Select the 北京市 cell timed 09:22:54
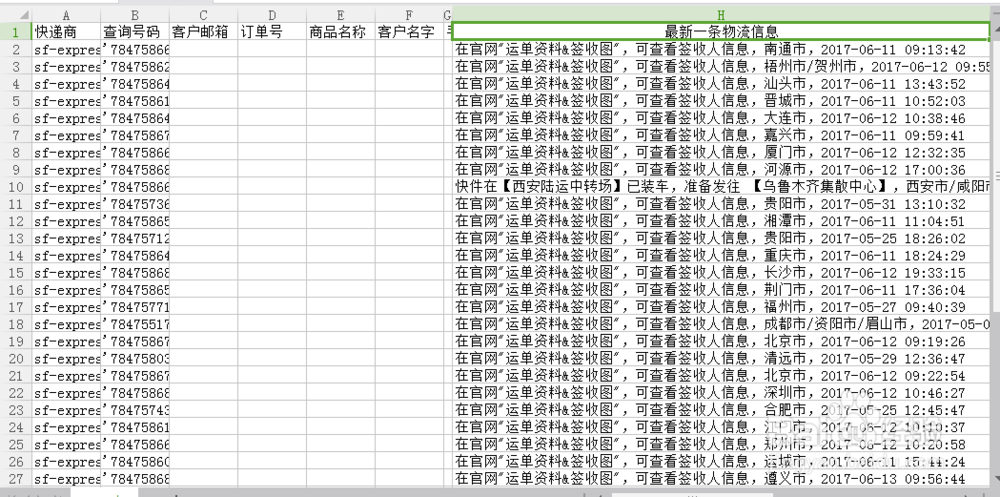1000x497 pixels. [721, 376]
